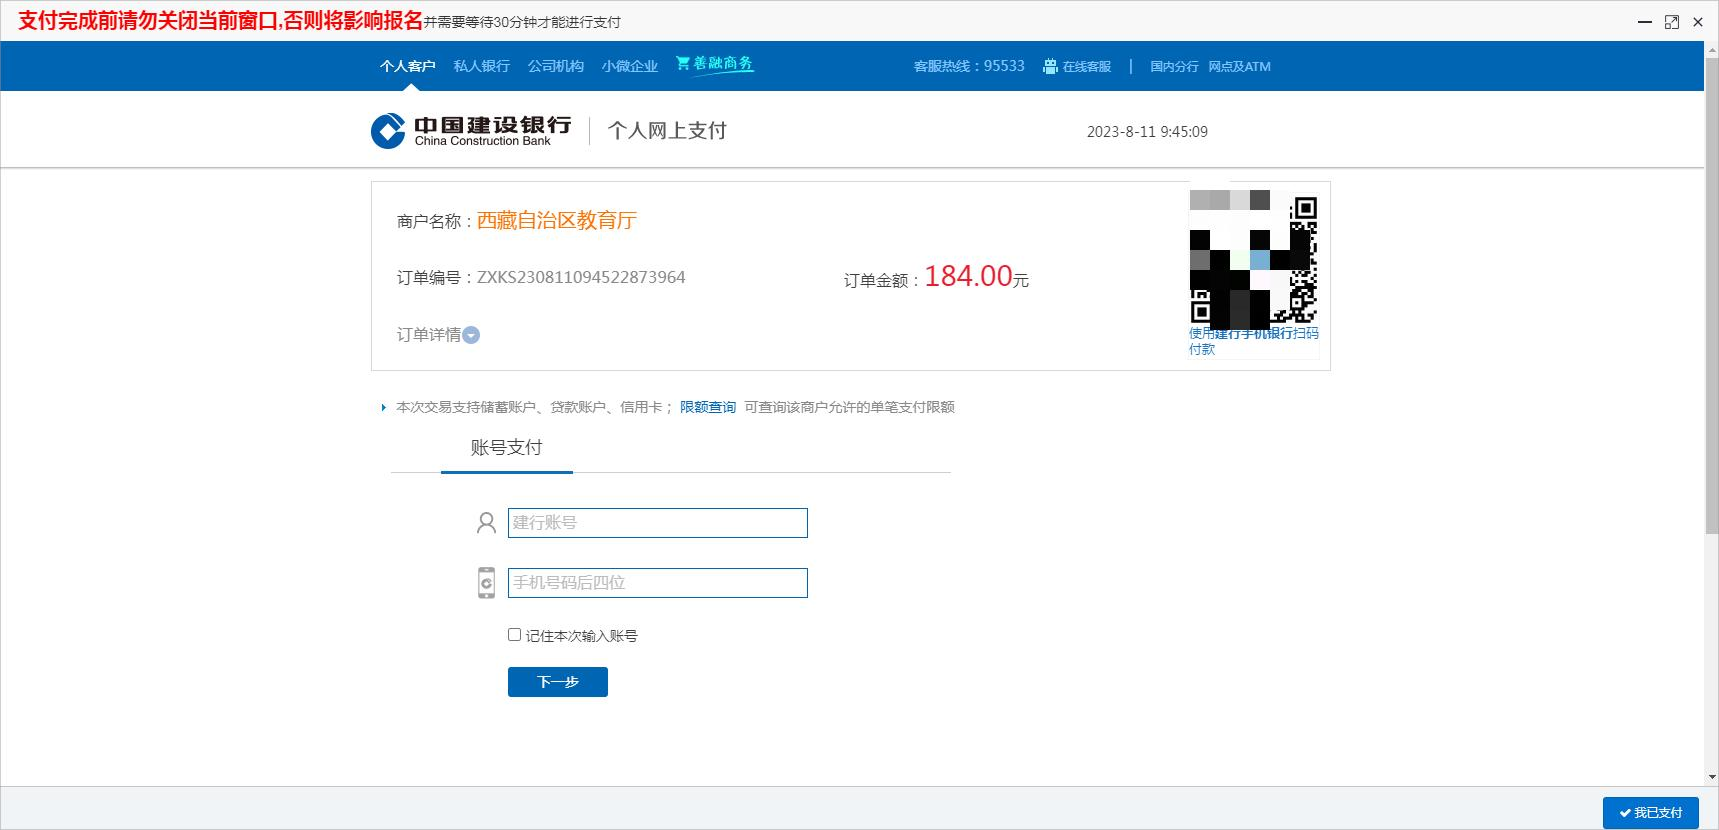Maximize the payment window
Image resolution: width=1719 pixels, height=830 pixels.
click(1671, 22)
